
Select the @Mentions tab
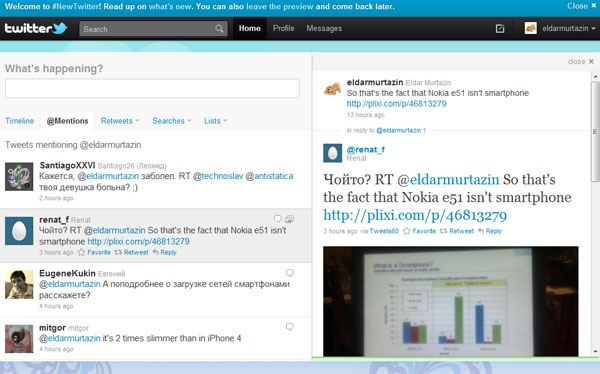(67, 121)
